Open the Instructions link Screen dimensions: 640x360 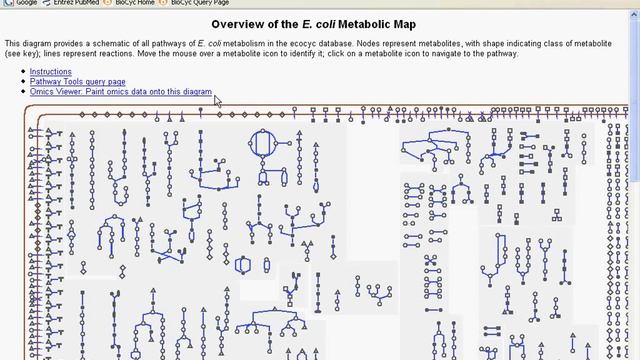pyautogui.click(x=51, y=71)
